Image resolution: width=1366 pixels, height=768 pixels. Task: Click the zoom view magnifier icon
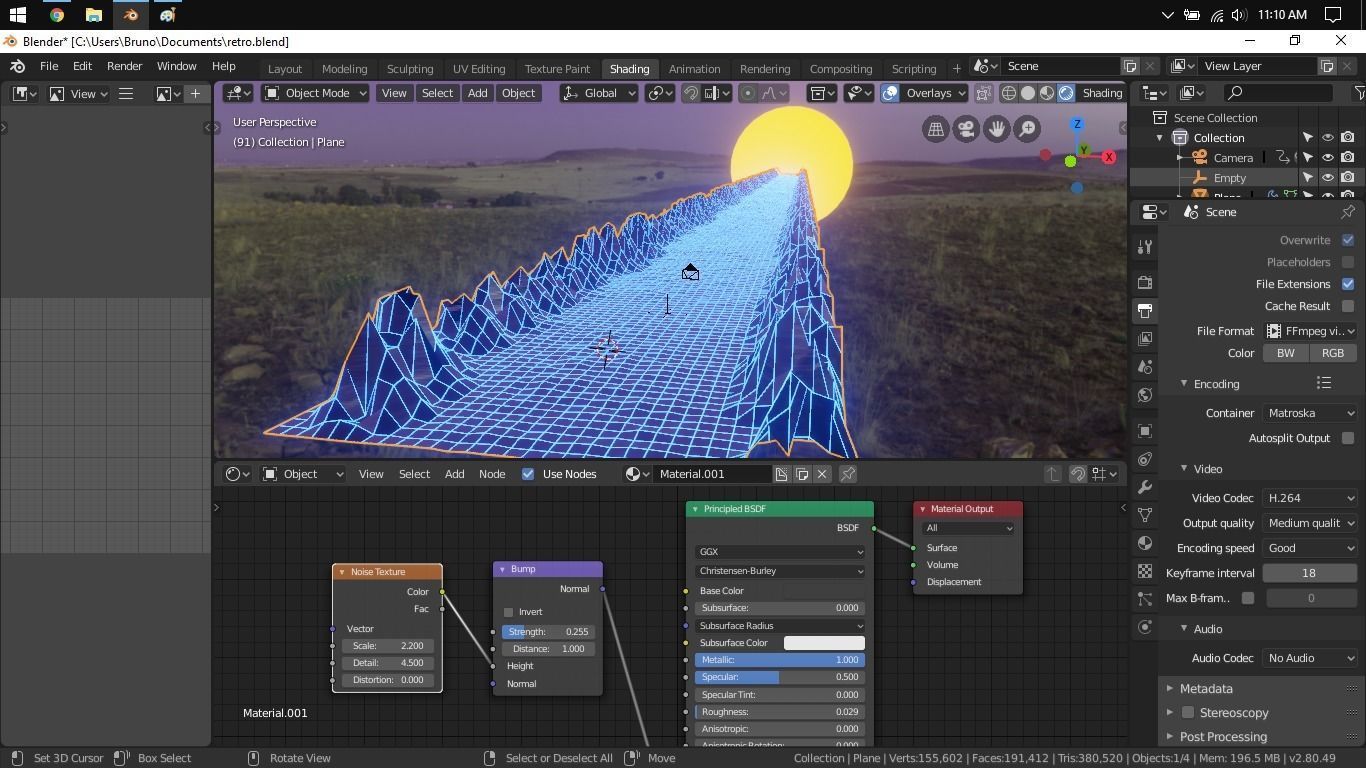(x=1027, y=129)
